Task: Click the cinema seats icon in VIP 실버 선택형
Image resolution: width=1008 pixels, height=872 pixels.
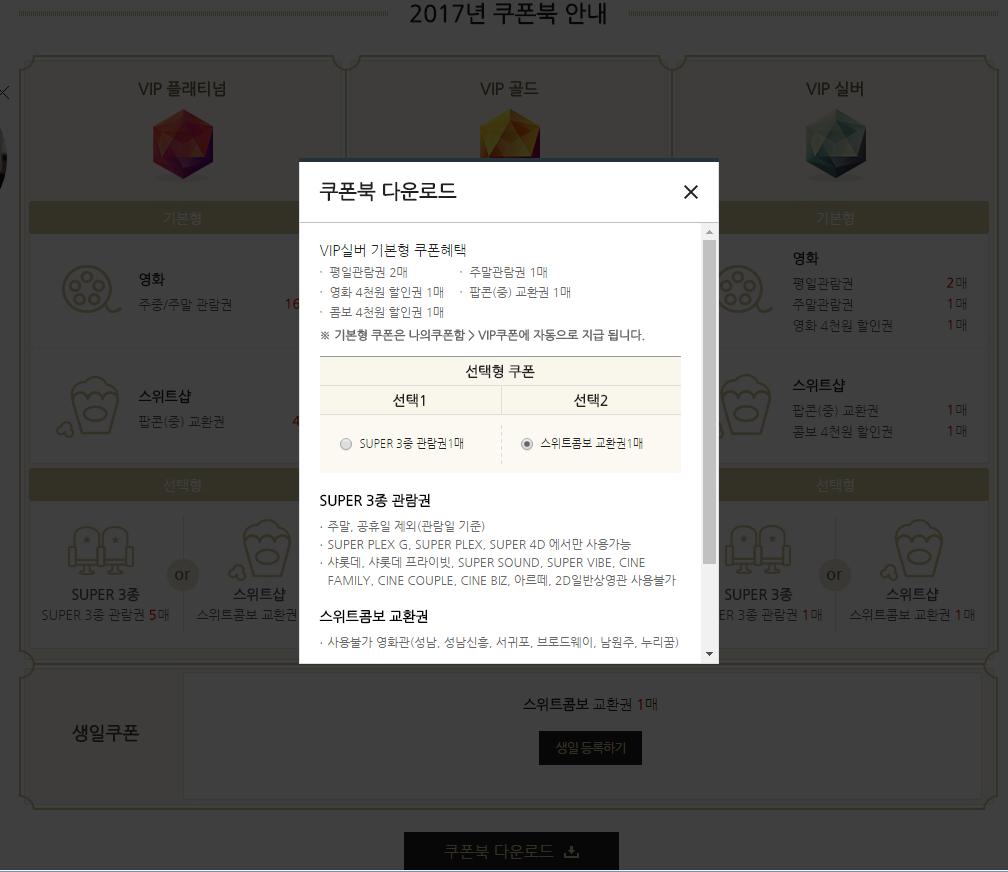Action: [x=758, y=550]
